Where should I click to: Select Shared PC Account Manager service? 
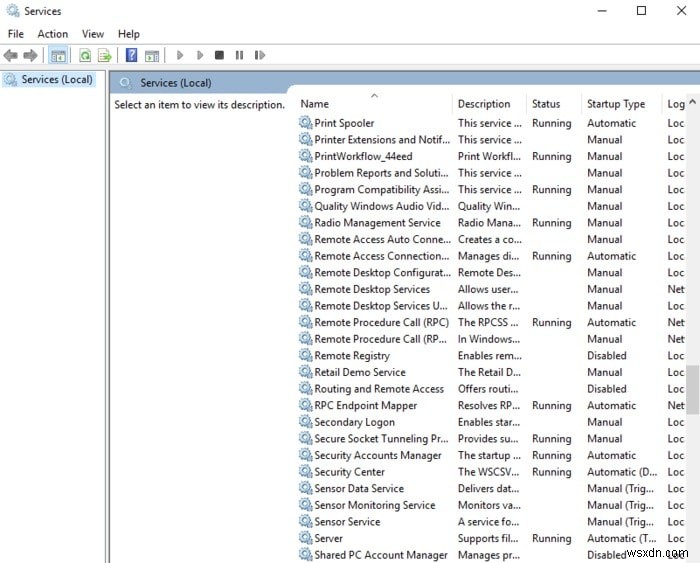(380, 555)
